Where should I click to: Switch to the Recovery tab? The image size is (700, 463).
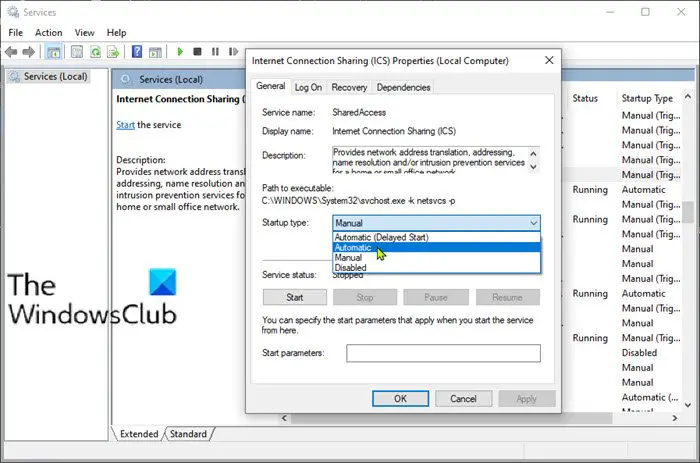pyautogui.click(x=349, y=88)
